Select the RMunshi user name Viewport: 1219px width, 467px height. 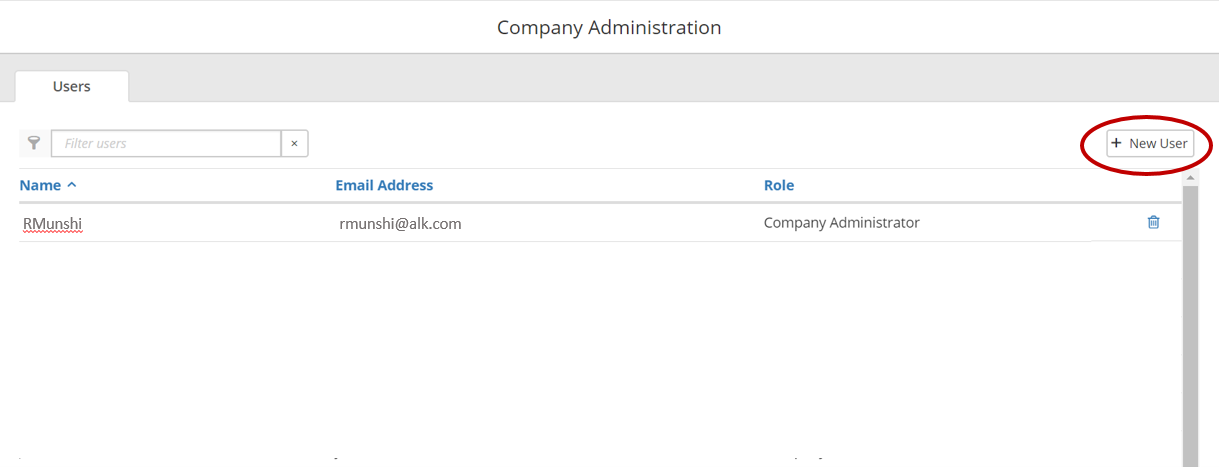[52, 223]
